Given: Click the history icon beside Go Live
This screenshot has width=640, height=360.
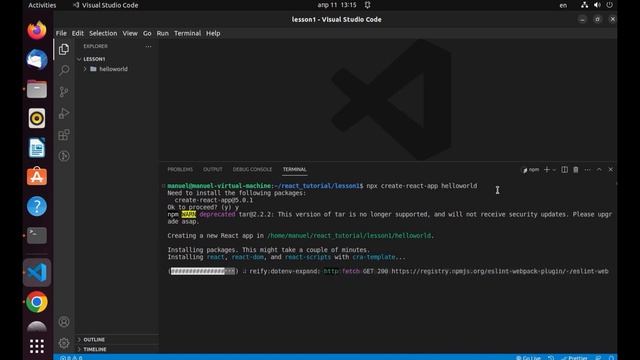Looking at the screenshot, I should (x=551, y=358).
